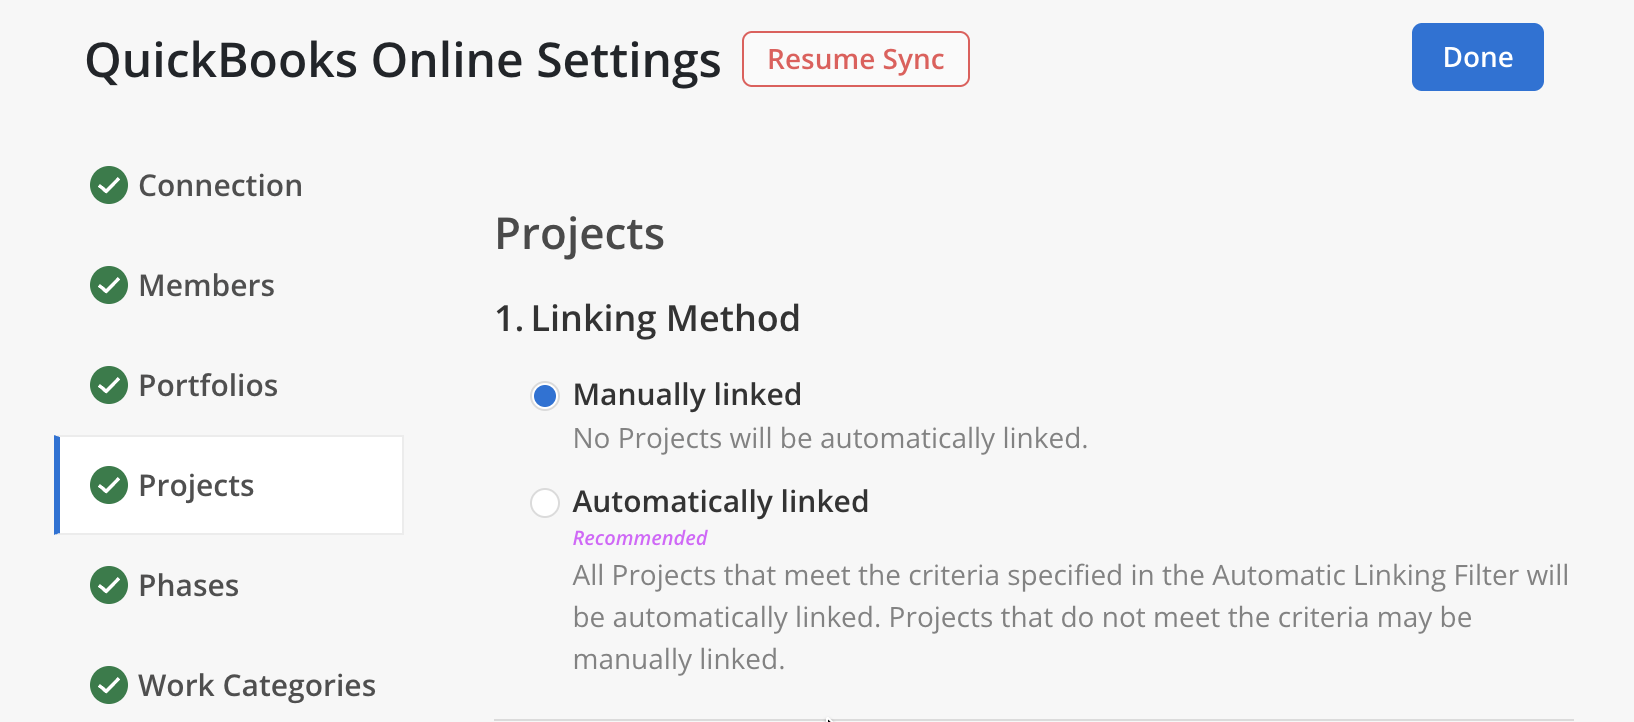Viewport: 1634px width, 722px height.
Task: Click the green checkmark icon beside Members
Action: 109,285
